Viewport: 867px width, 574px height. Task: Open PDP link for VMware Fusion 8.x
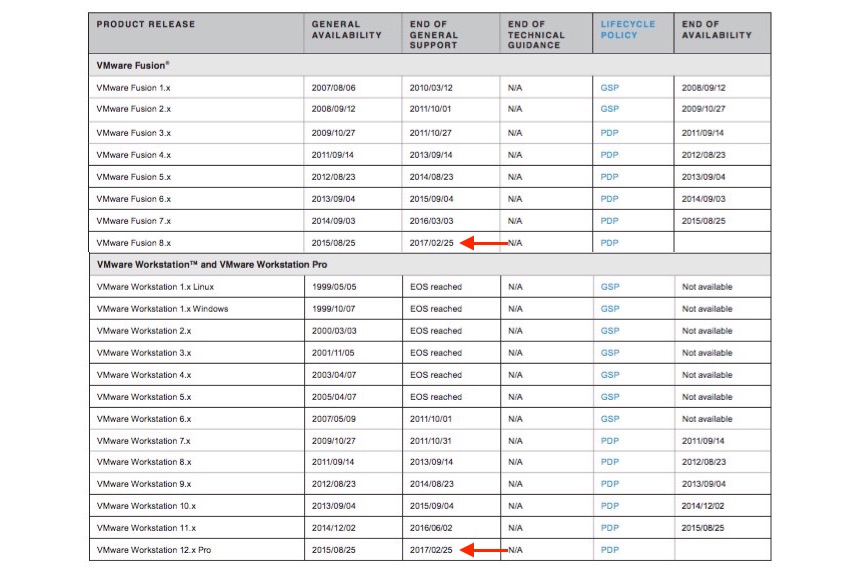pos(609,243)
